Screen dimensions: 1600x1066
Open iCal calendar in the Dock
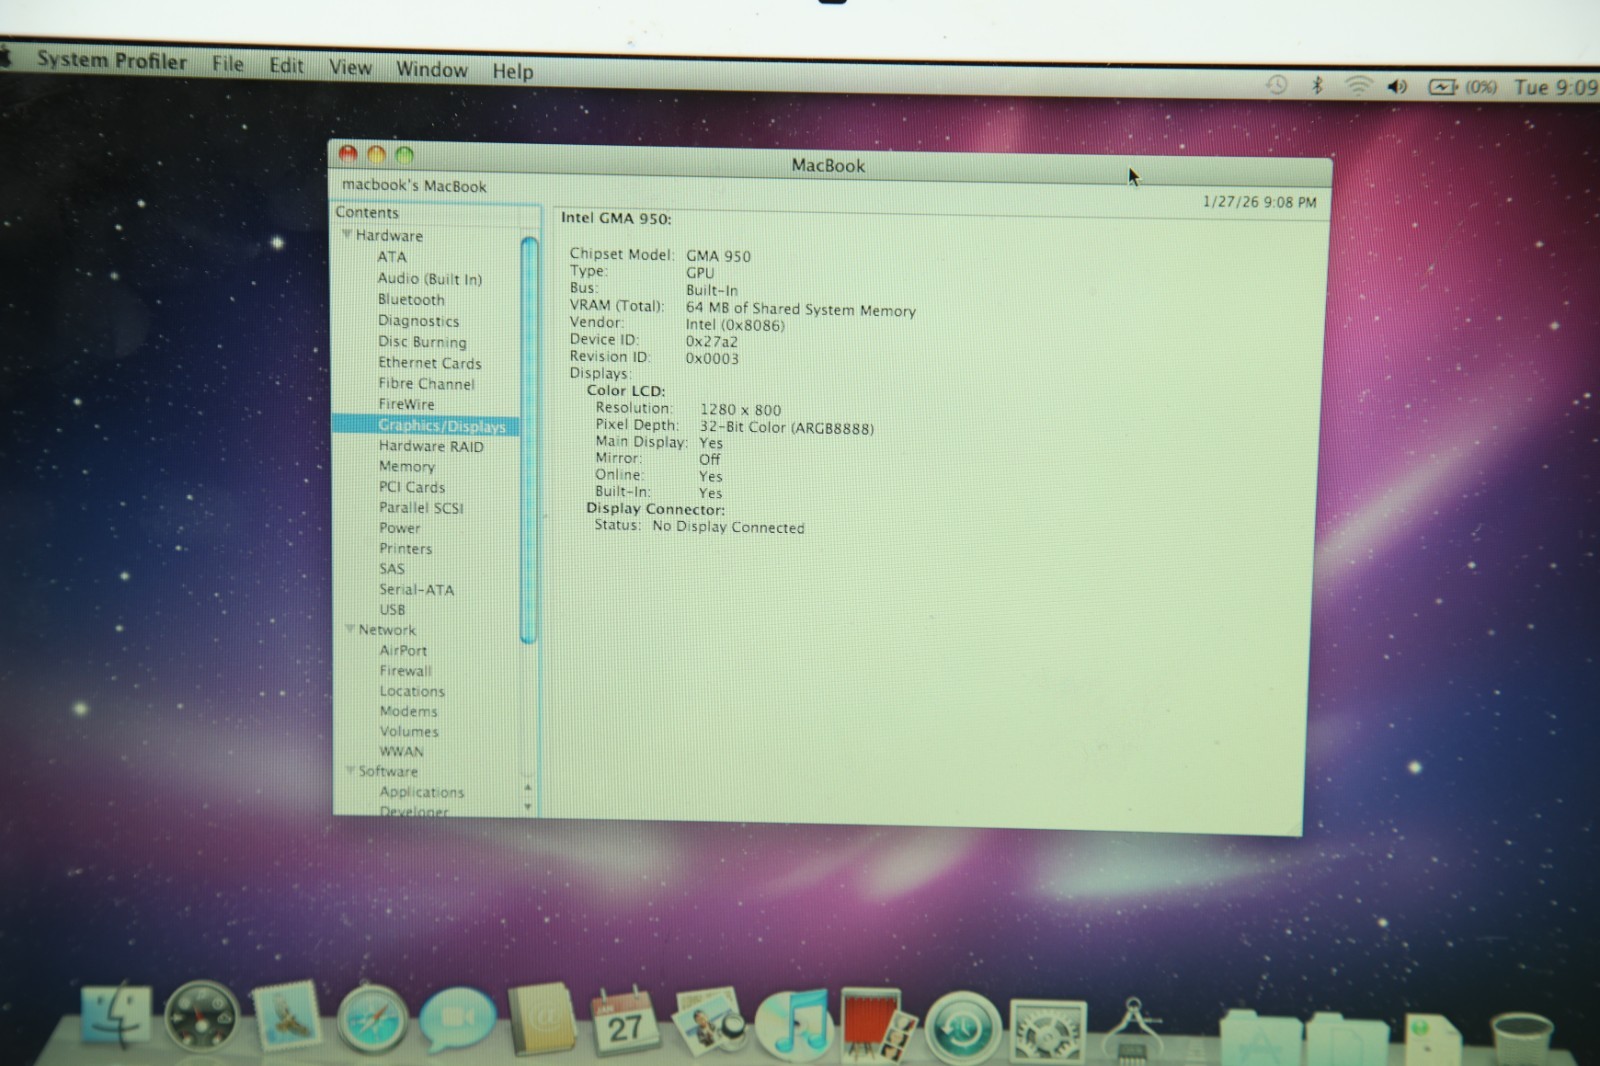(x=622, y=1022)
